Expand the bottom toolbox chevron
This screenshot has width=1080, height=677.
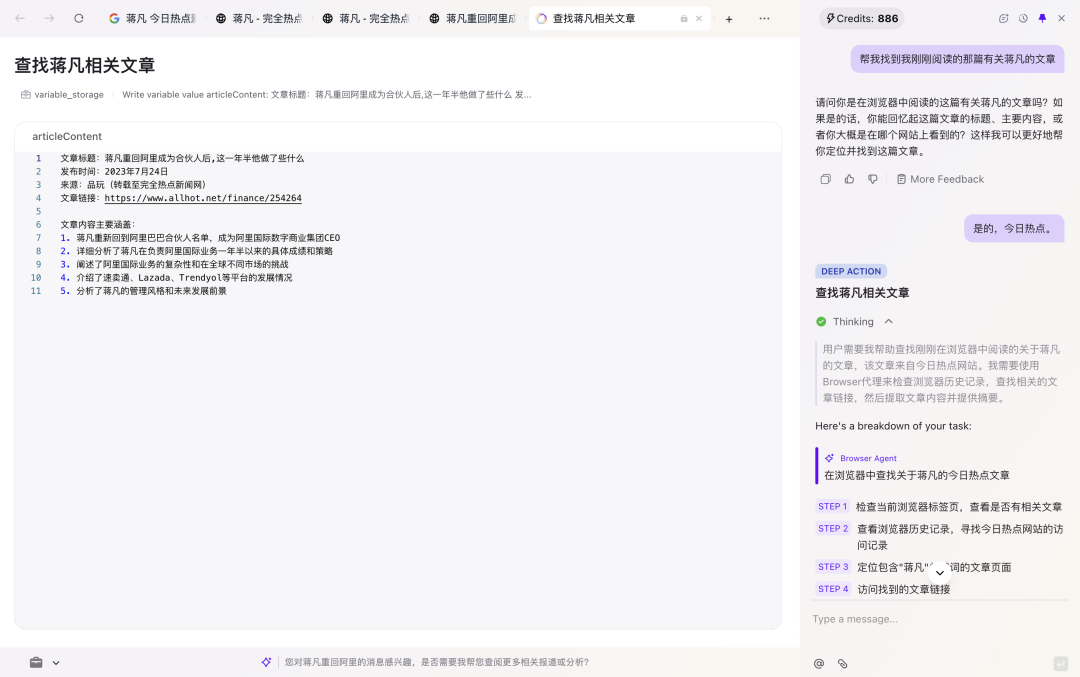click(x=55, y=662)
